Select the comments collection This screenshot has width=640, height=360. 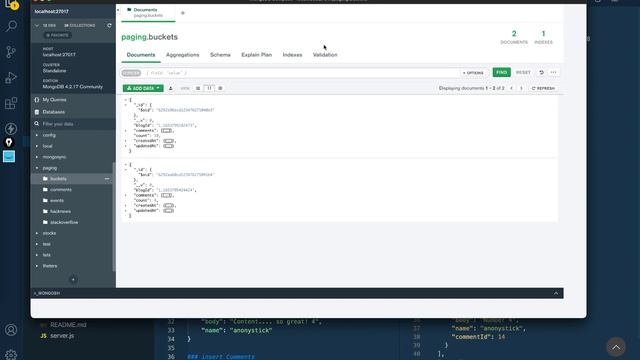61,190
